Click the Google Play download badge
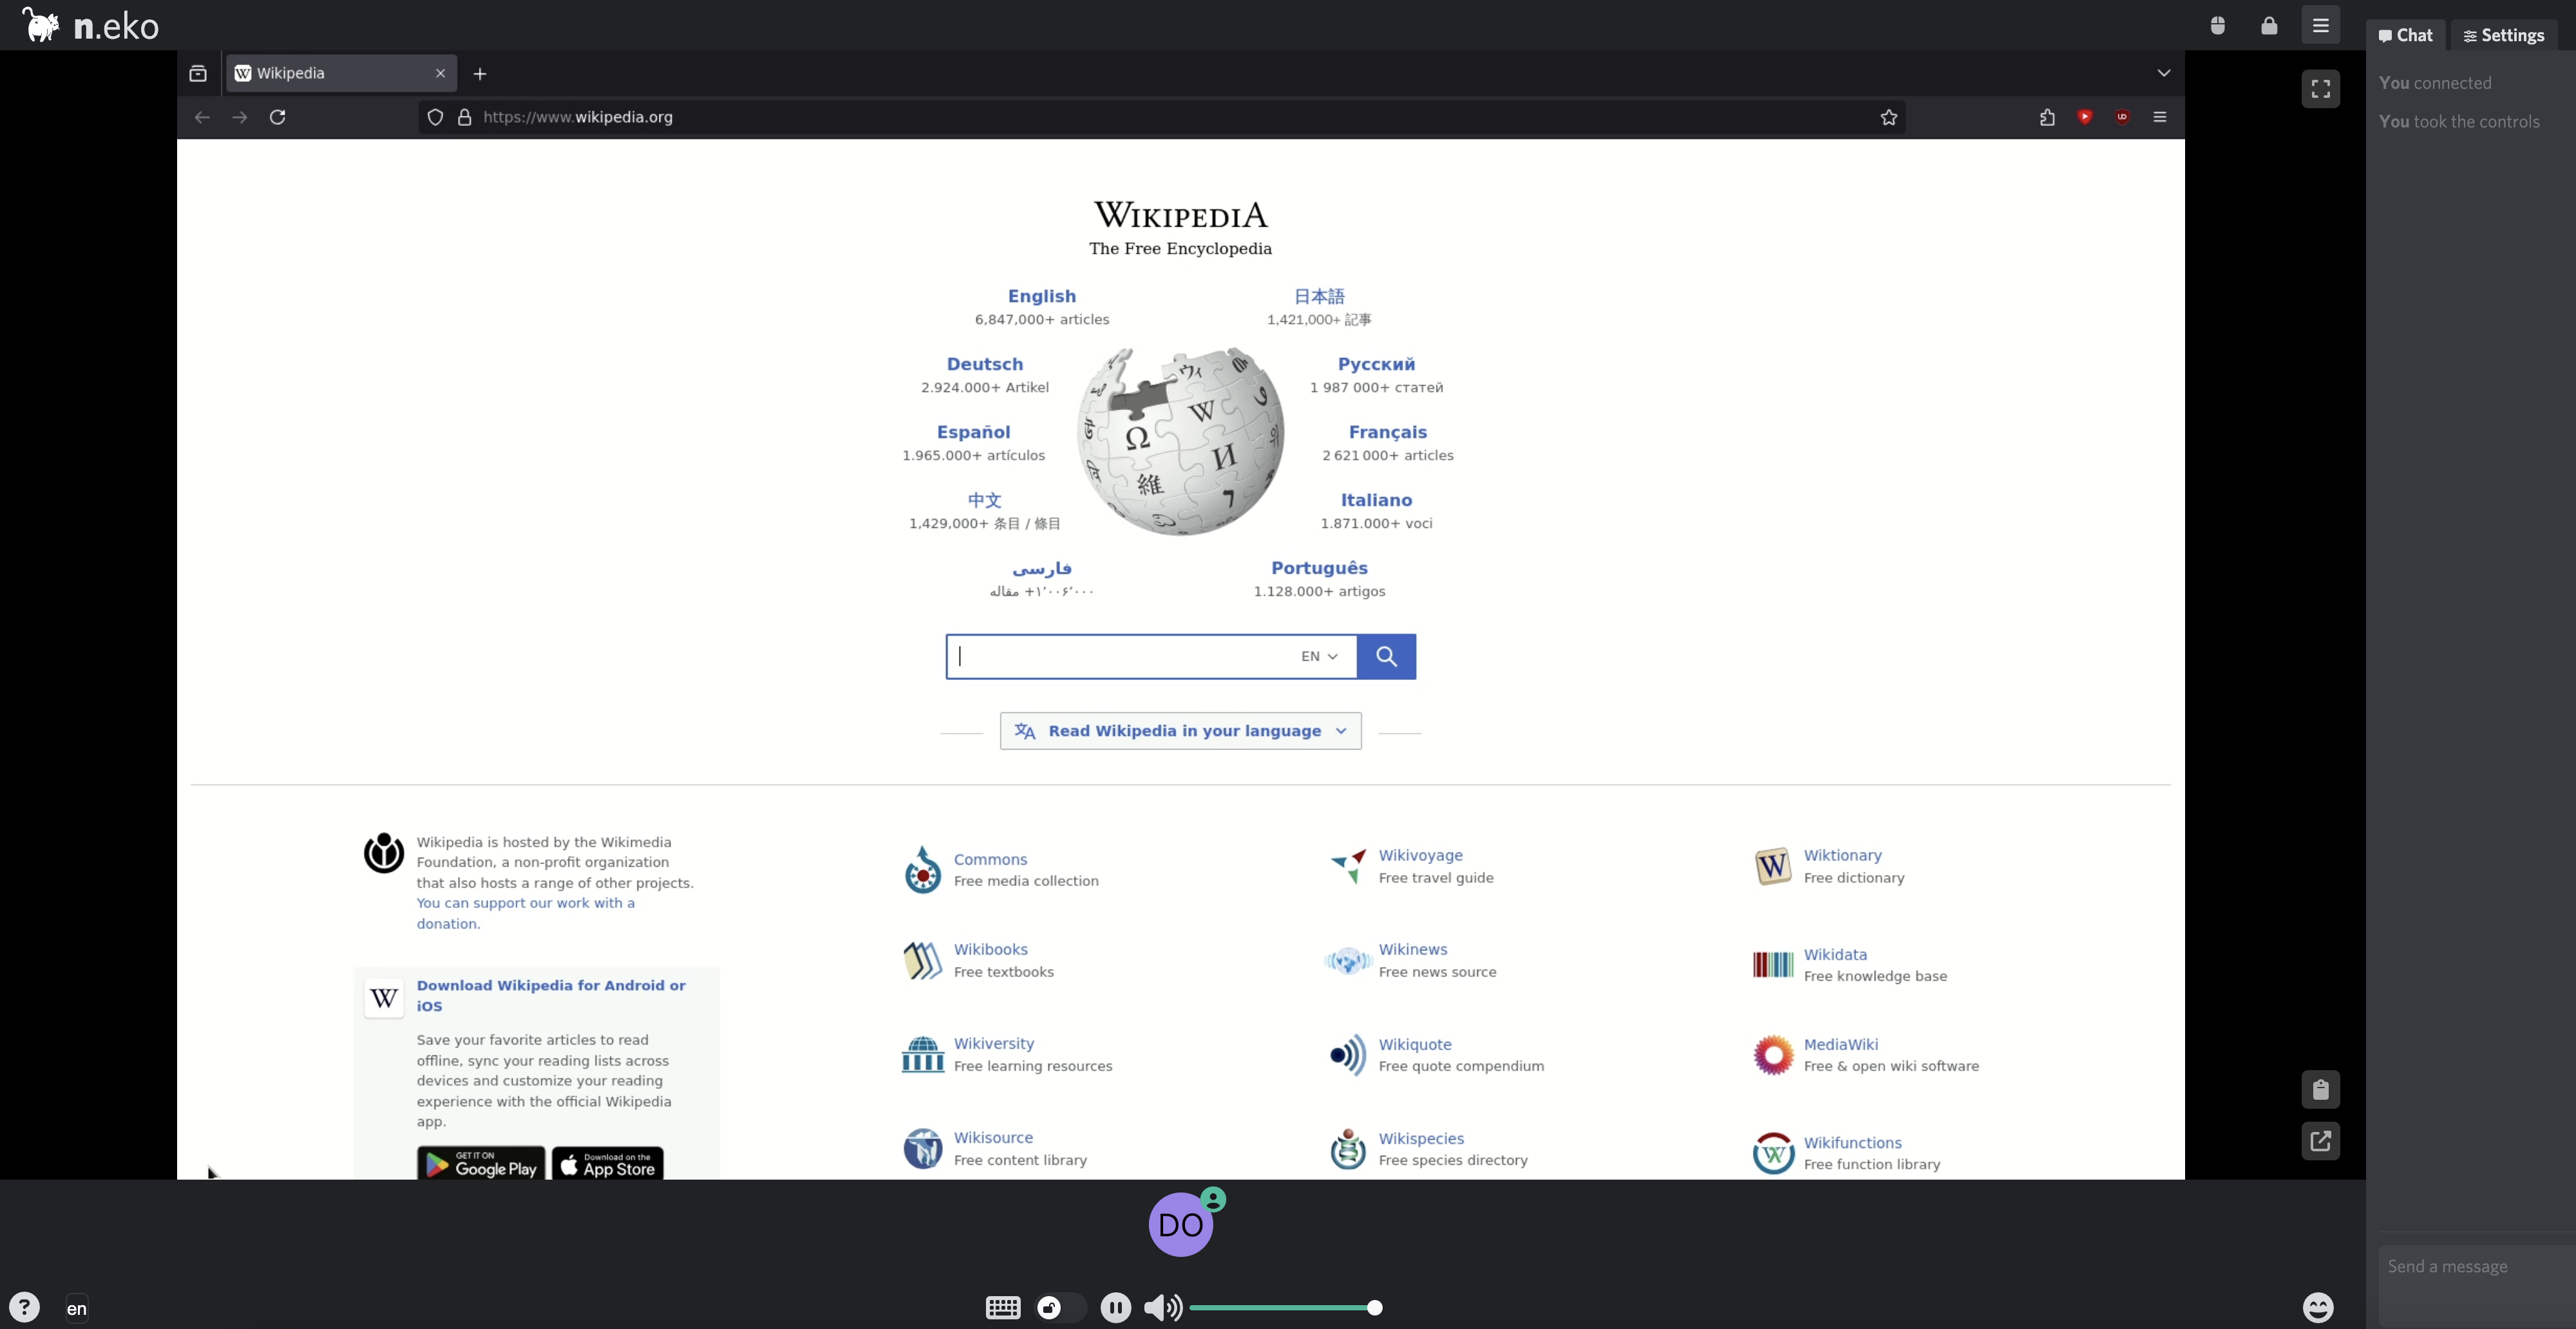 [x=481, y=1163]
